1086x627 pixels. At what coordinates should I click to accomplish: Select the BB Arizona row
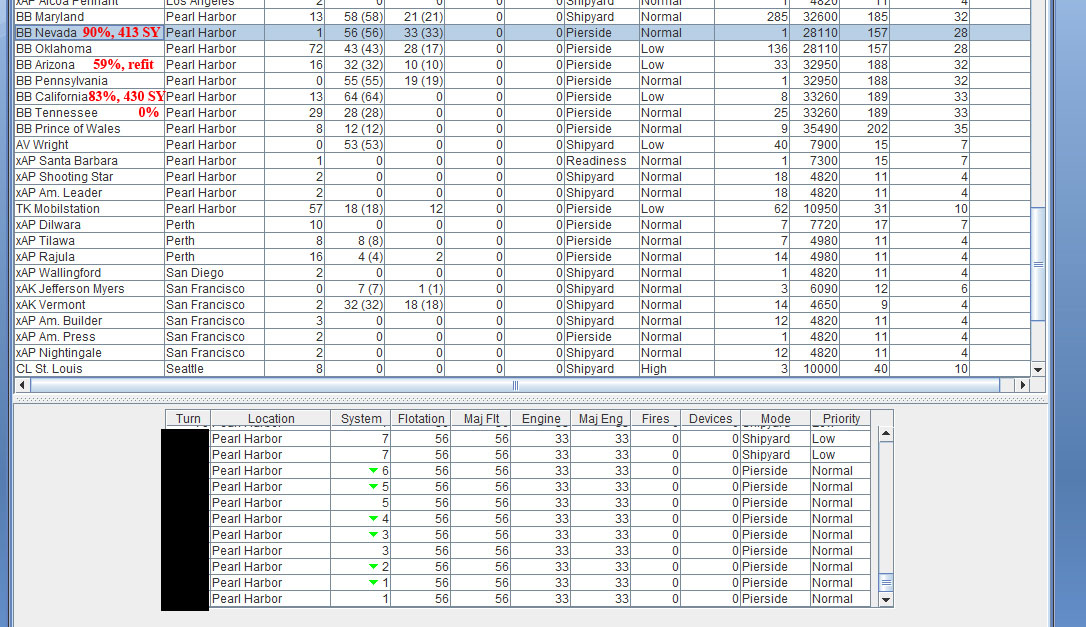click(x=522, y=64)
